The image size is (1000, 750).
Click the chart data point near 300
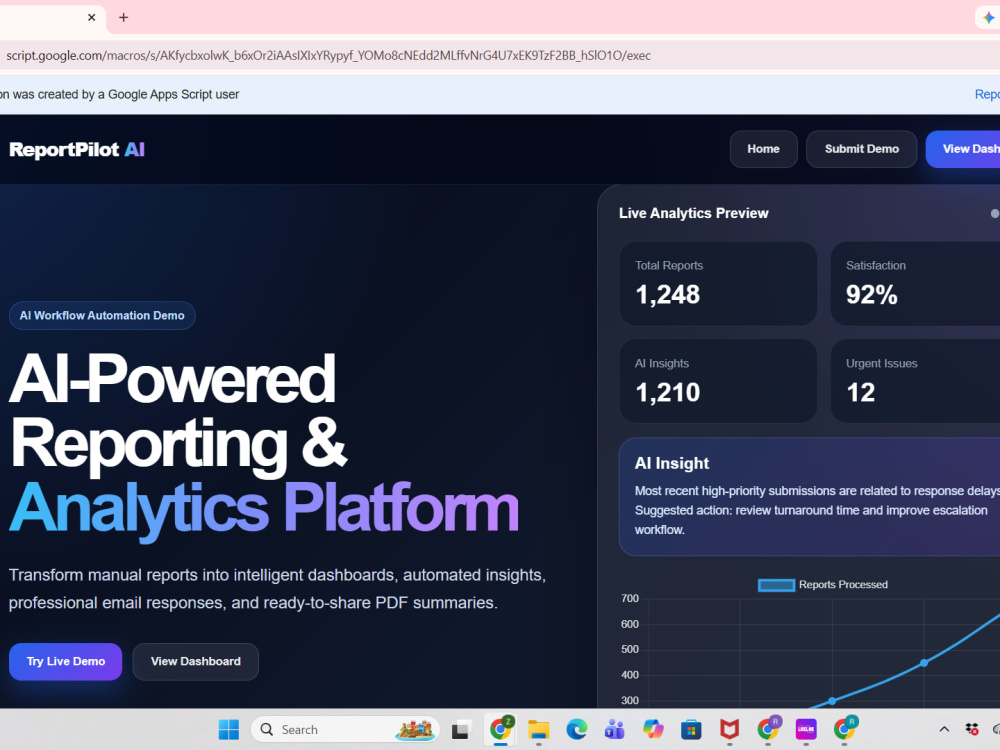(832, 701)
